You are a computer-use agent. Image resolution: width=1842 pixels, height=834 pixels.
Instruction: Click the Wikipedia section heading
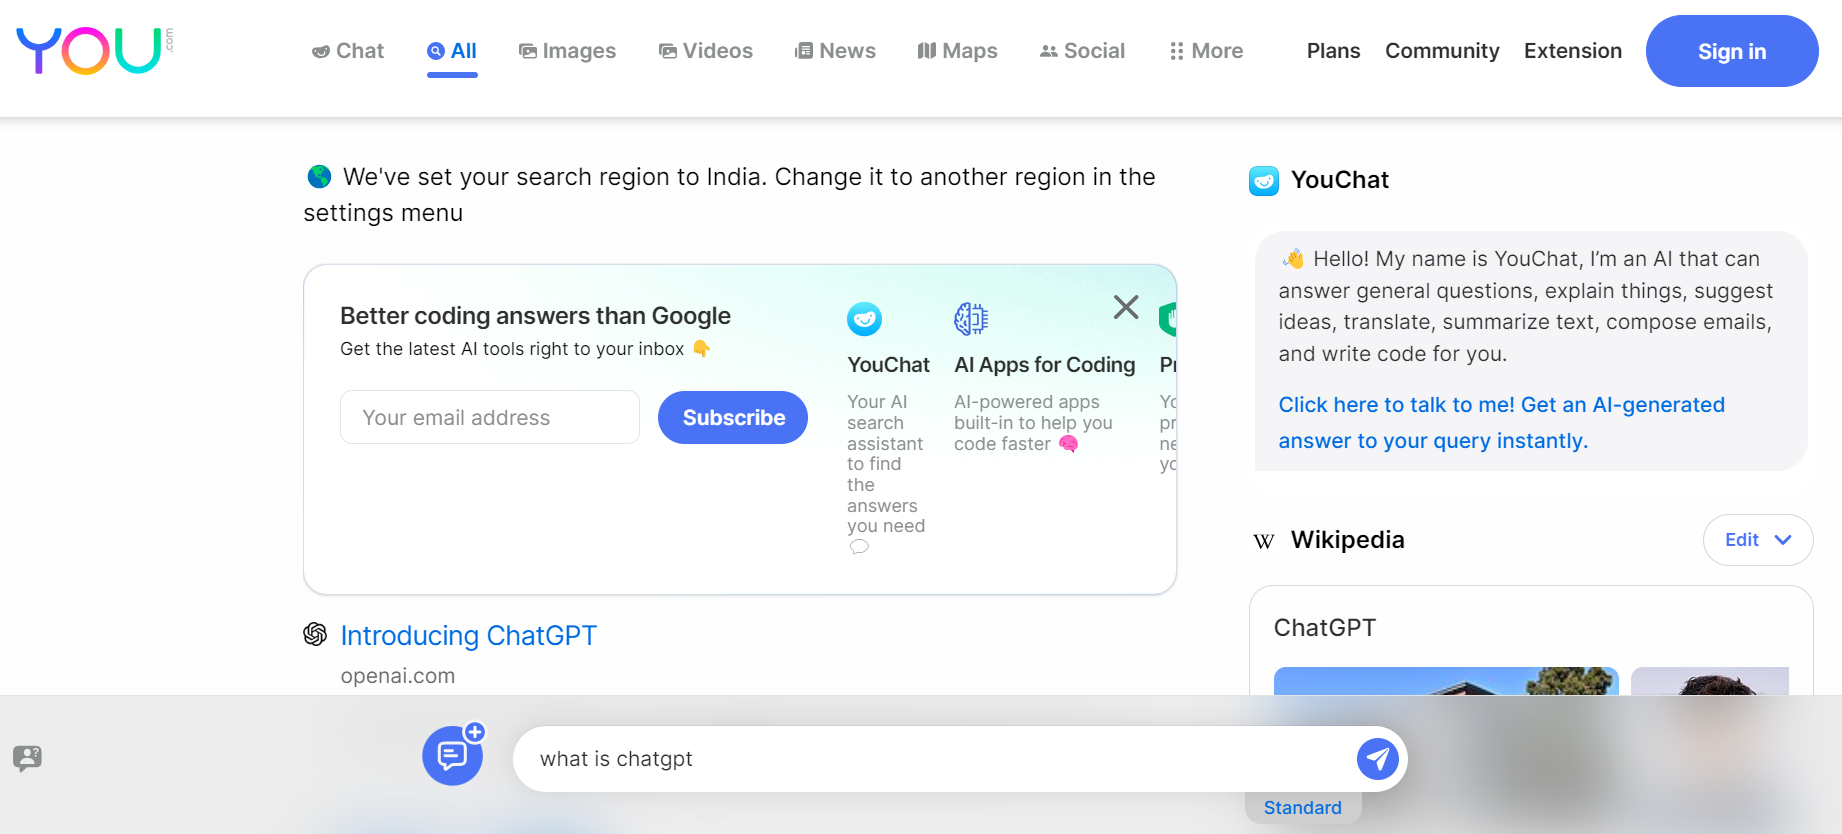point(1348,540)
